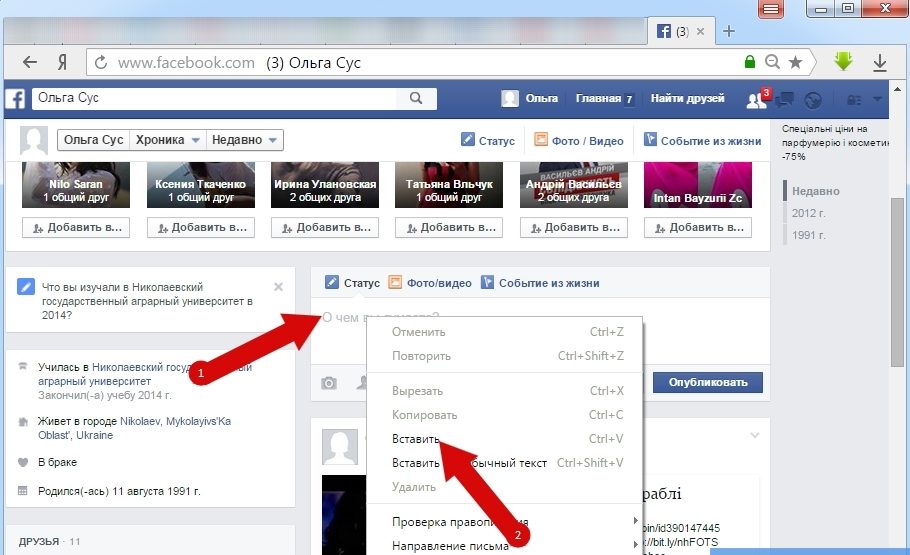The height and width of the screenshot is (555, 910).
Task: Open Ольга profile link in blue bar
Action: pyautogui.click(x=530, y=99)
